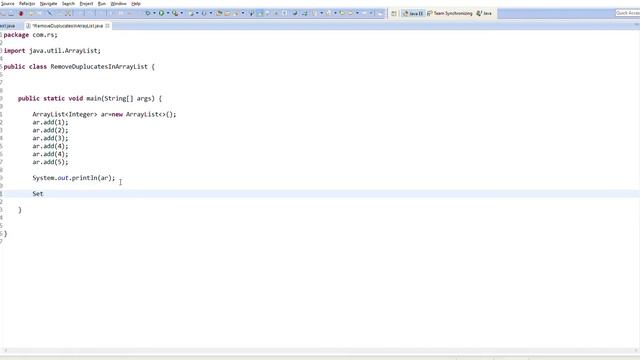
Task: Open the Navigate menu
Action: tap(49, 4)
